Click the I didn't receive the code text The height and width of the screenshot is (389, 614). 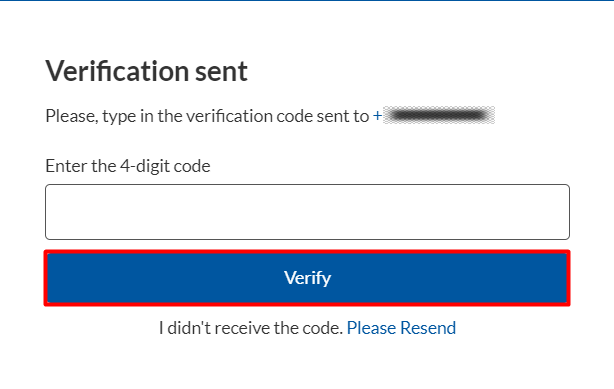(251, 328)
